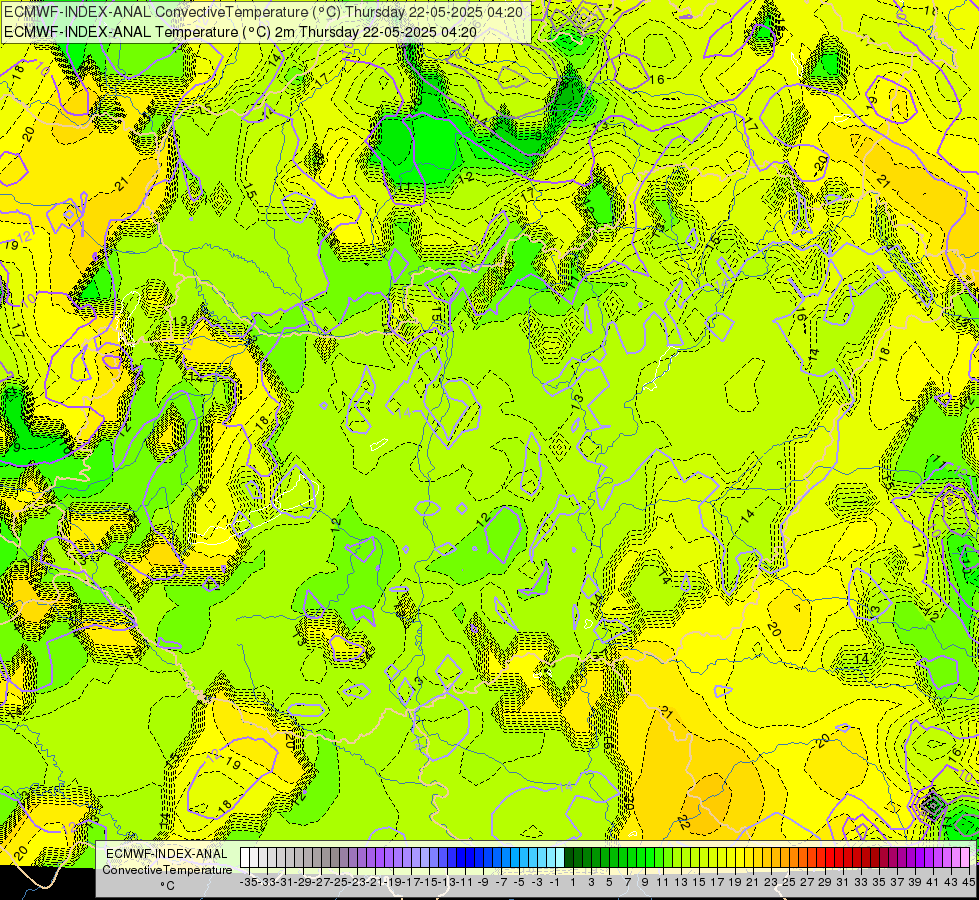Click the 'Temperature (°C) 2m' title line
The width and height of the screenshot is (979, 900).
pos(240,32)
